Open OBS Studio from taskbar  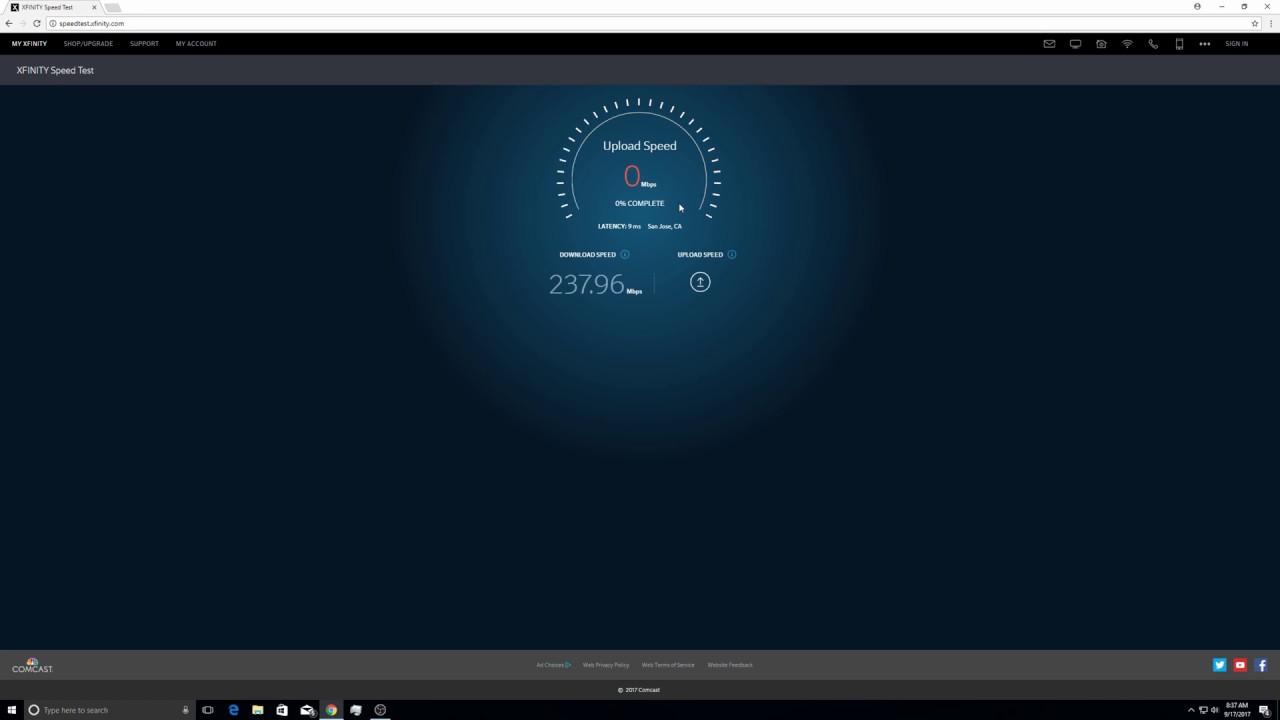[x=380, y=710]
